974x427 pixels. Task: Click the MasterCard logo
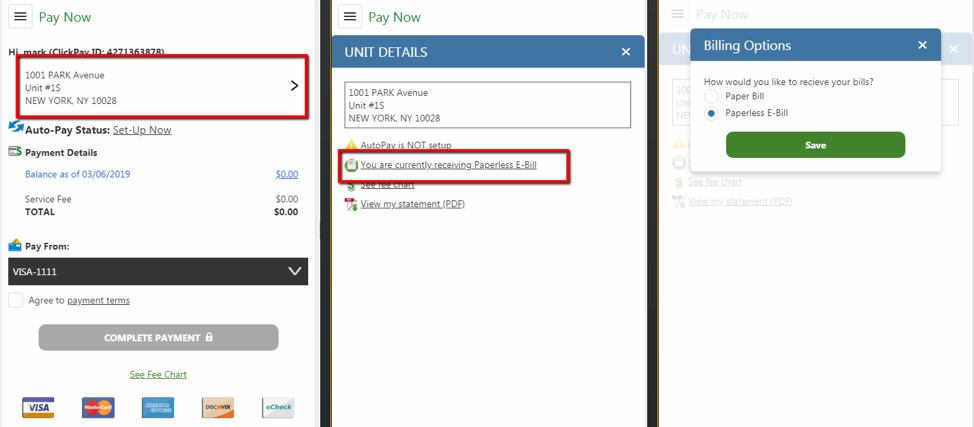coord(98,408)
